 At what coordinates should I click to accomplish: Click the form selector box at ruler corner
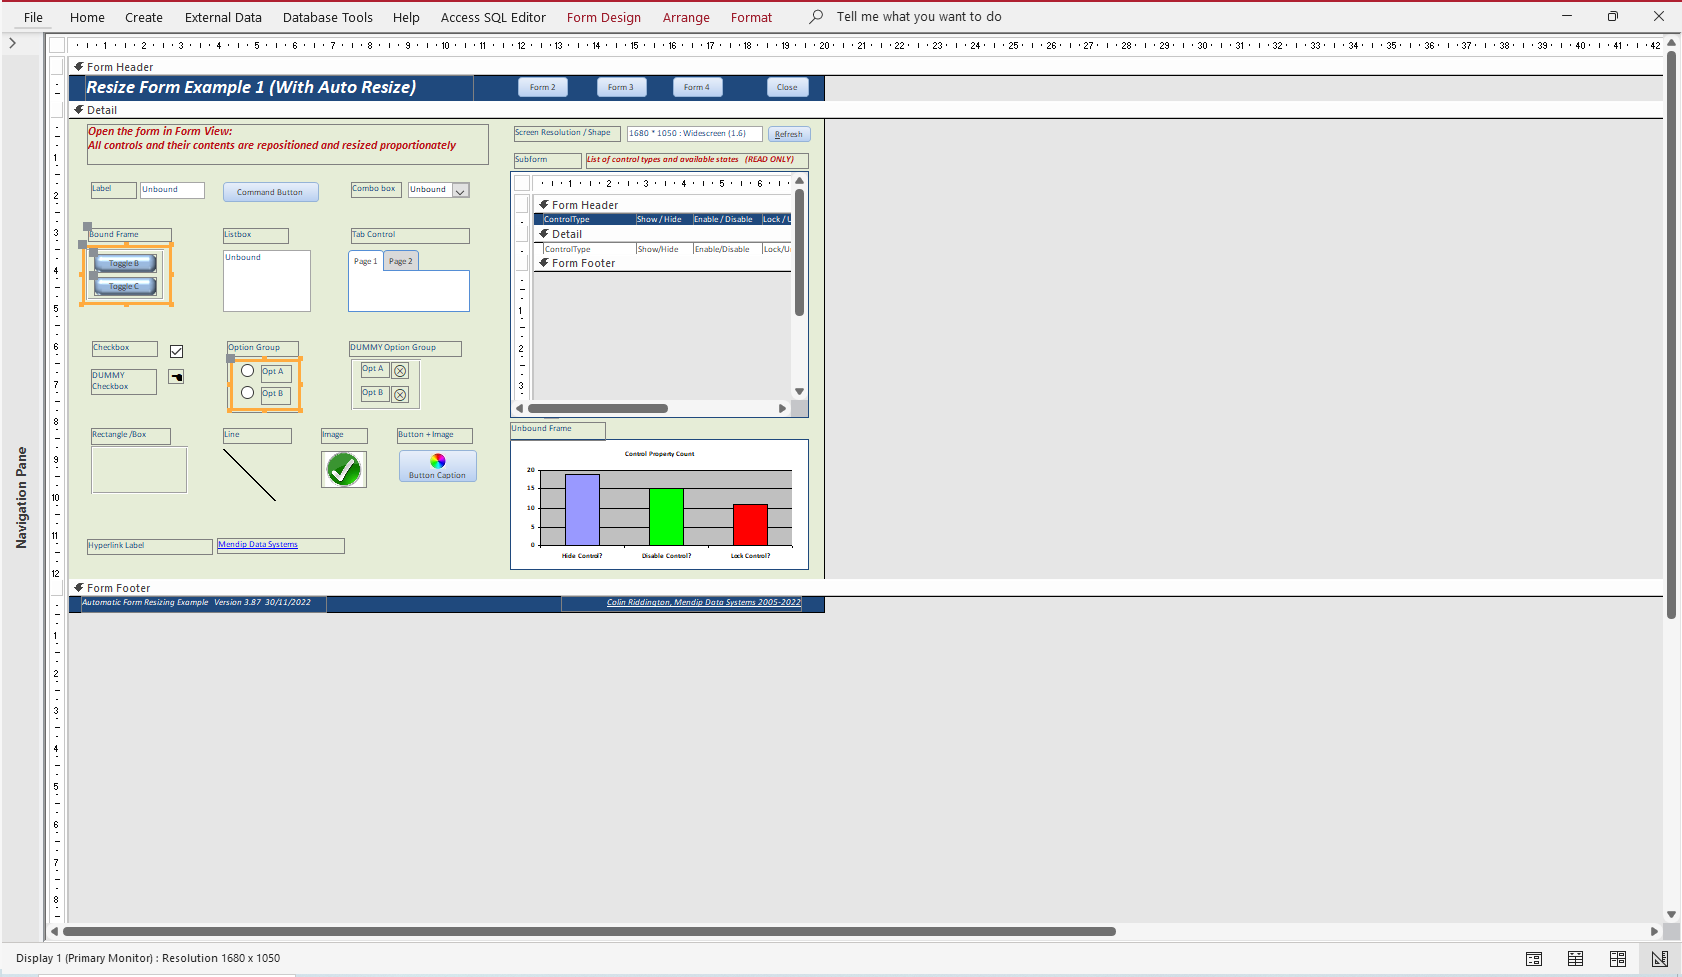pyautogui.click(x=57, y=45)
